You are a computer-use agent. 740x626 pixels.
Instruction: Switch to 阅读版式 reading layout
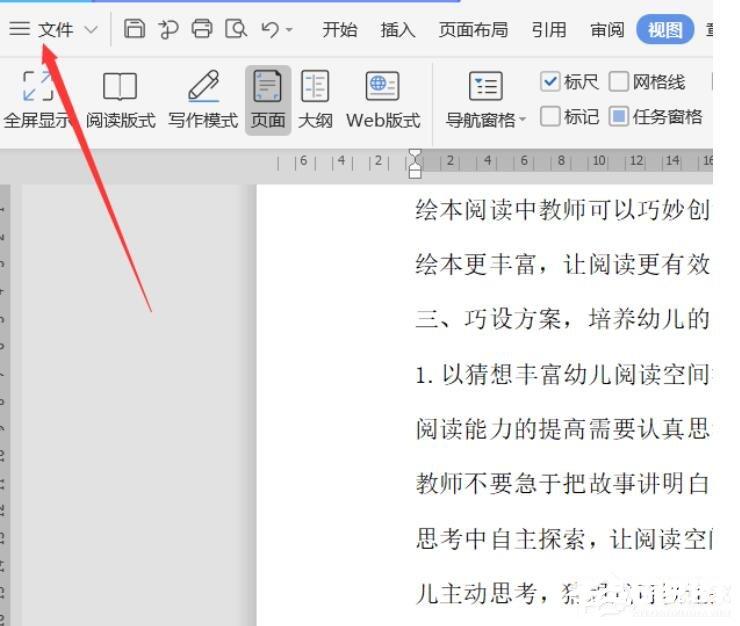(x=120, y=100)
